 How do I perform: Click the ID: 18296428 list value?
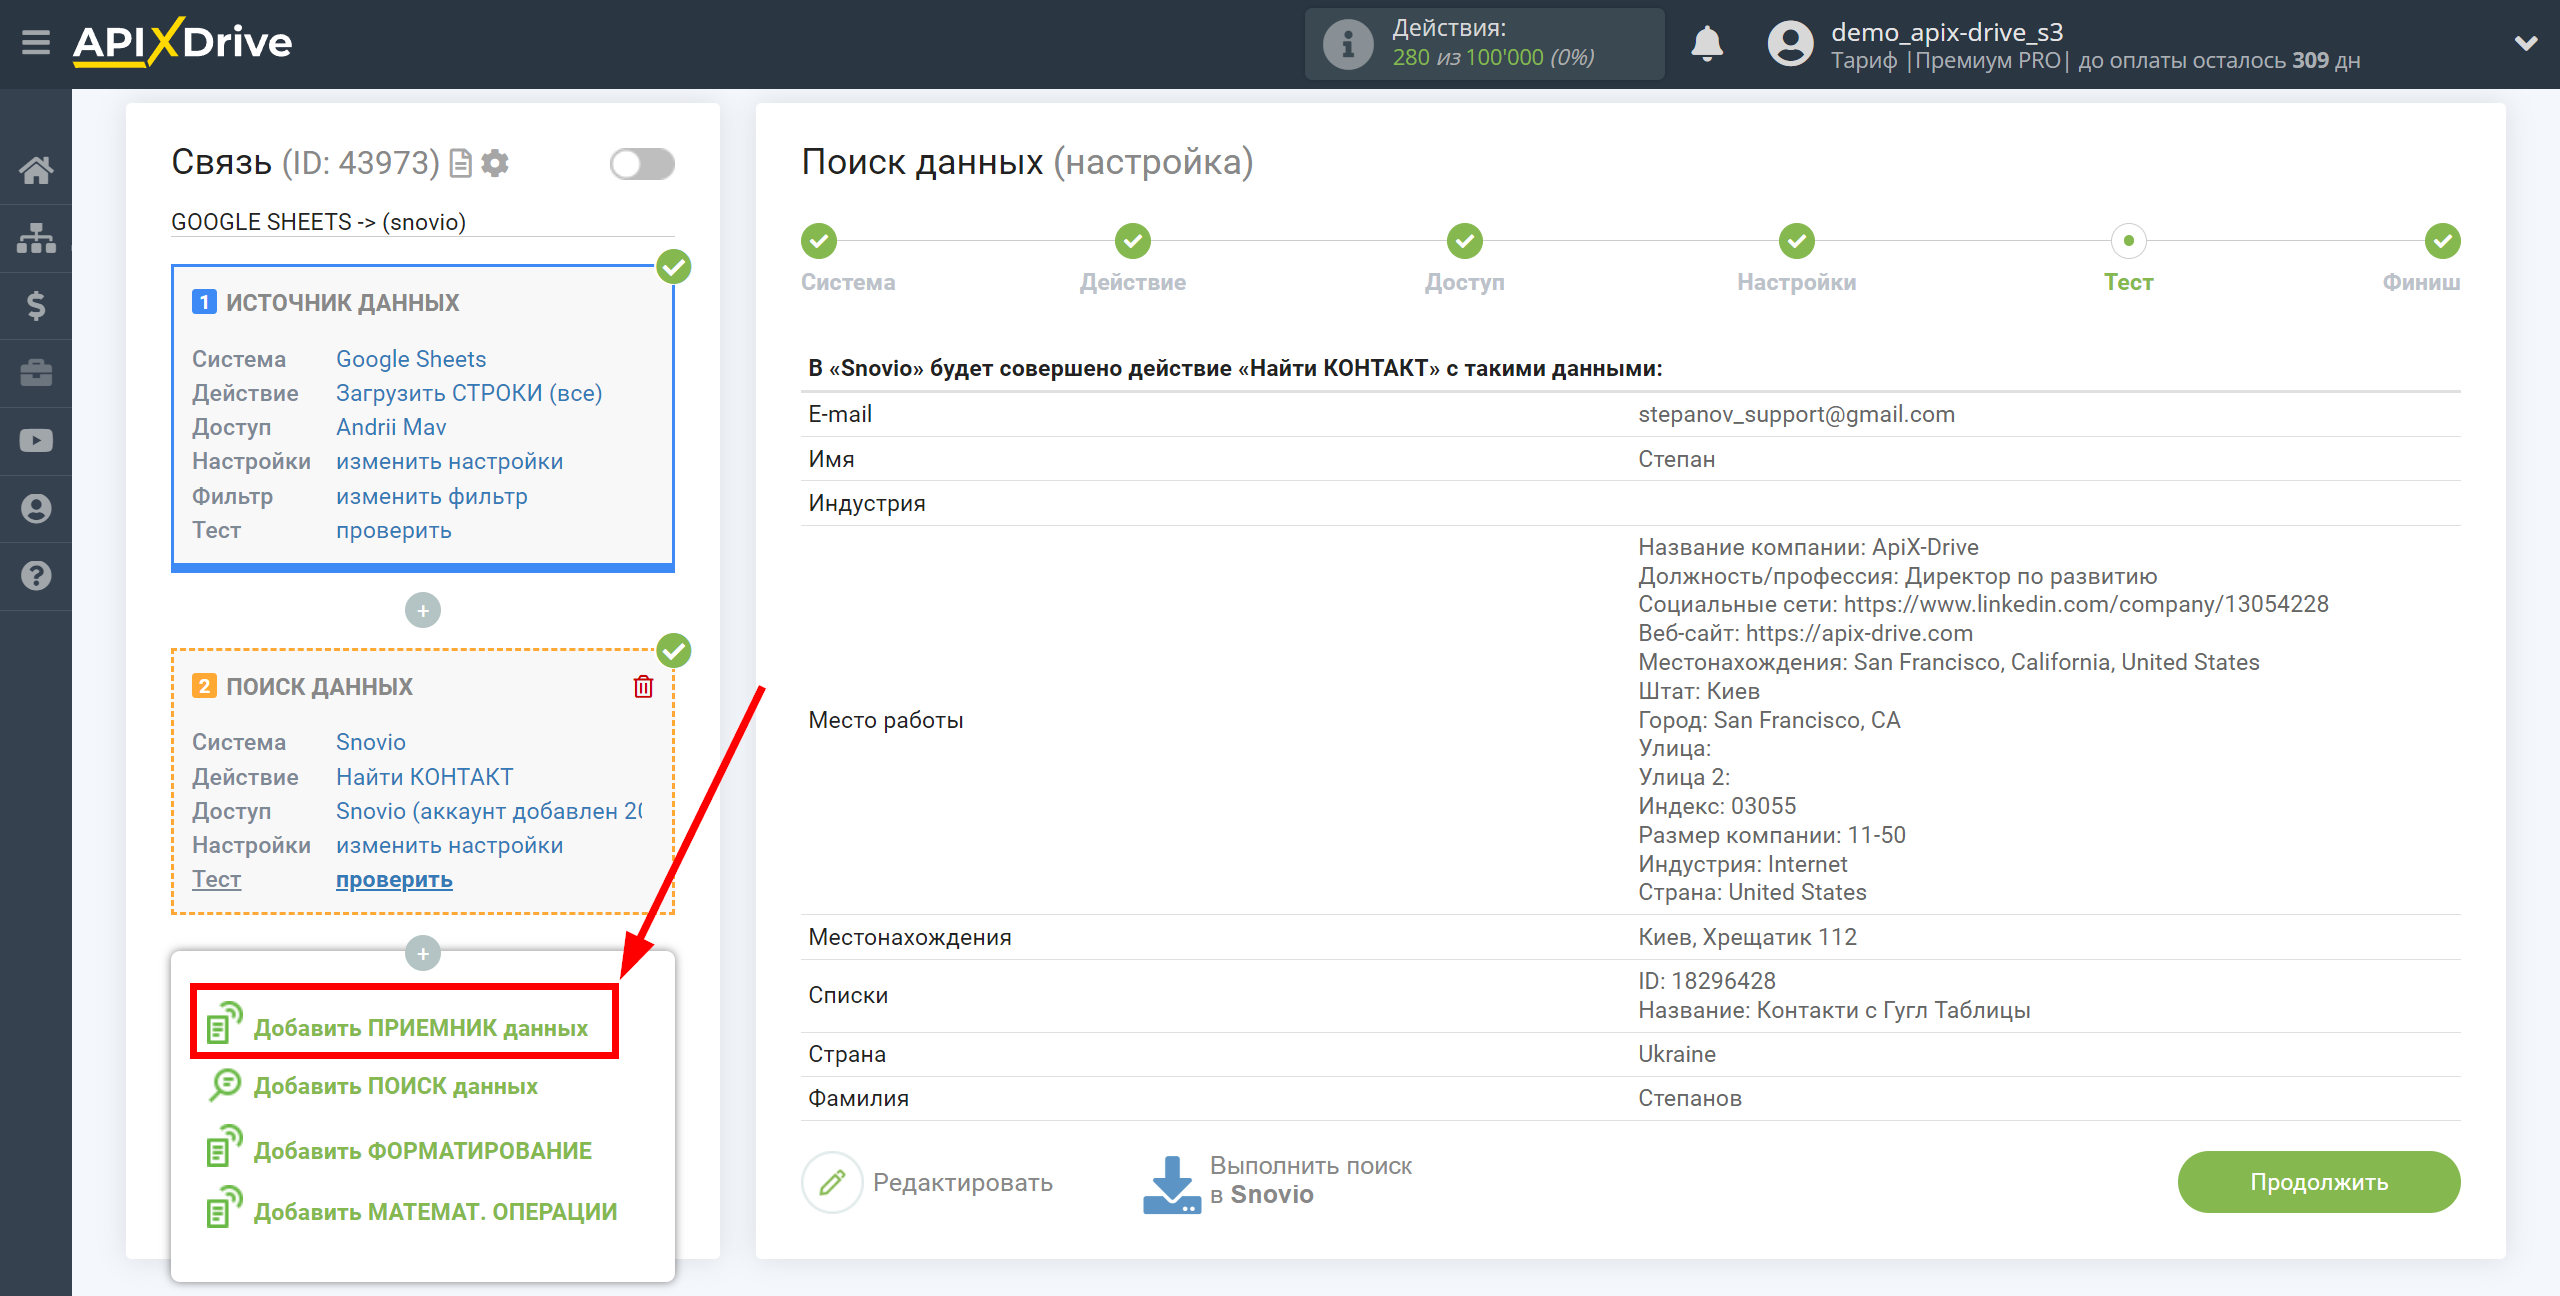point(1707,981)
